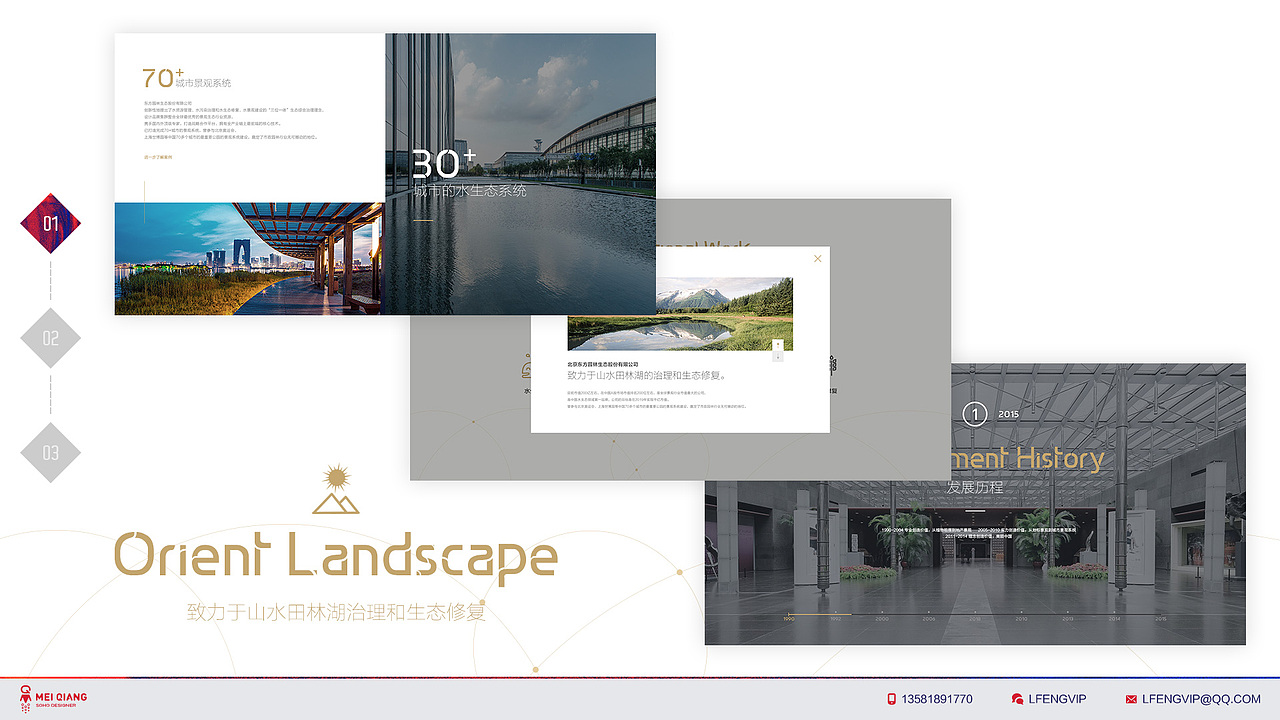The image size is (1280, 720).
Task: Click the Orient Landscape title text
Action: pyautogui.click(x=335, y=555)
